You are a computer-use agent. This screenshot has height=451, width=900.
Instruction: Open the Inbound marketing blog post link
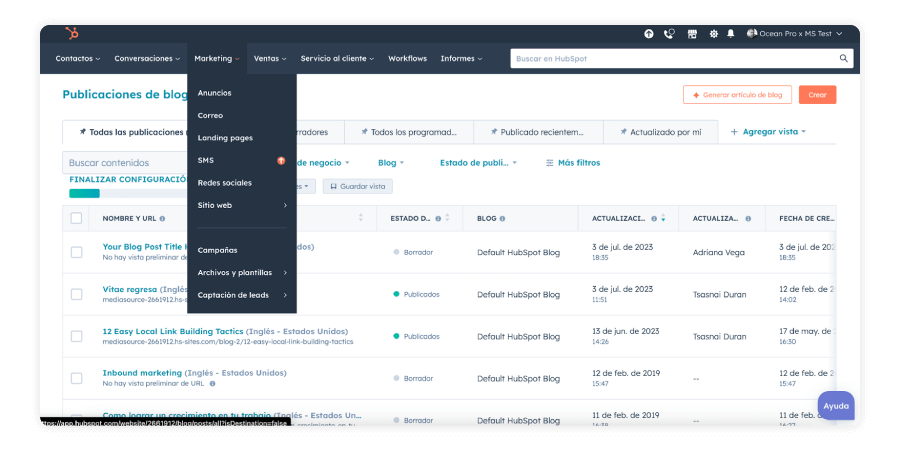pos(142,373)
